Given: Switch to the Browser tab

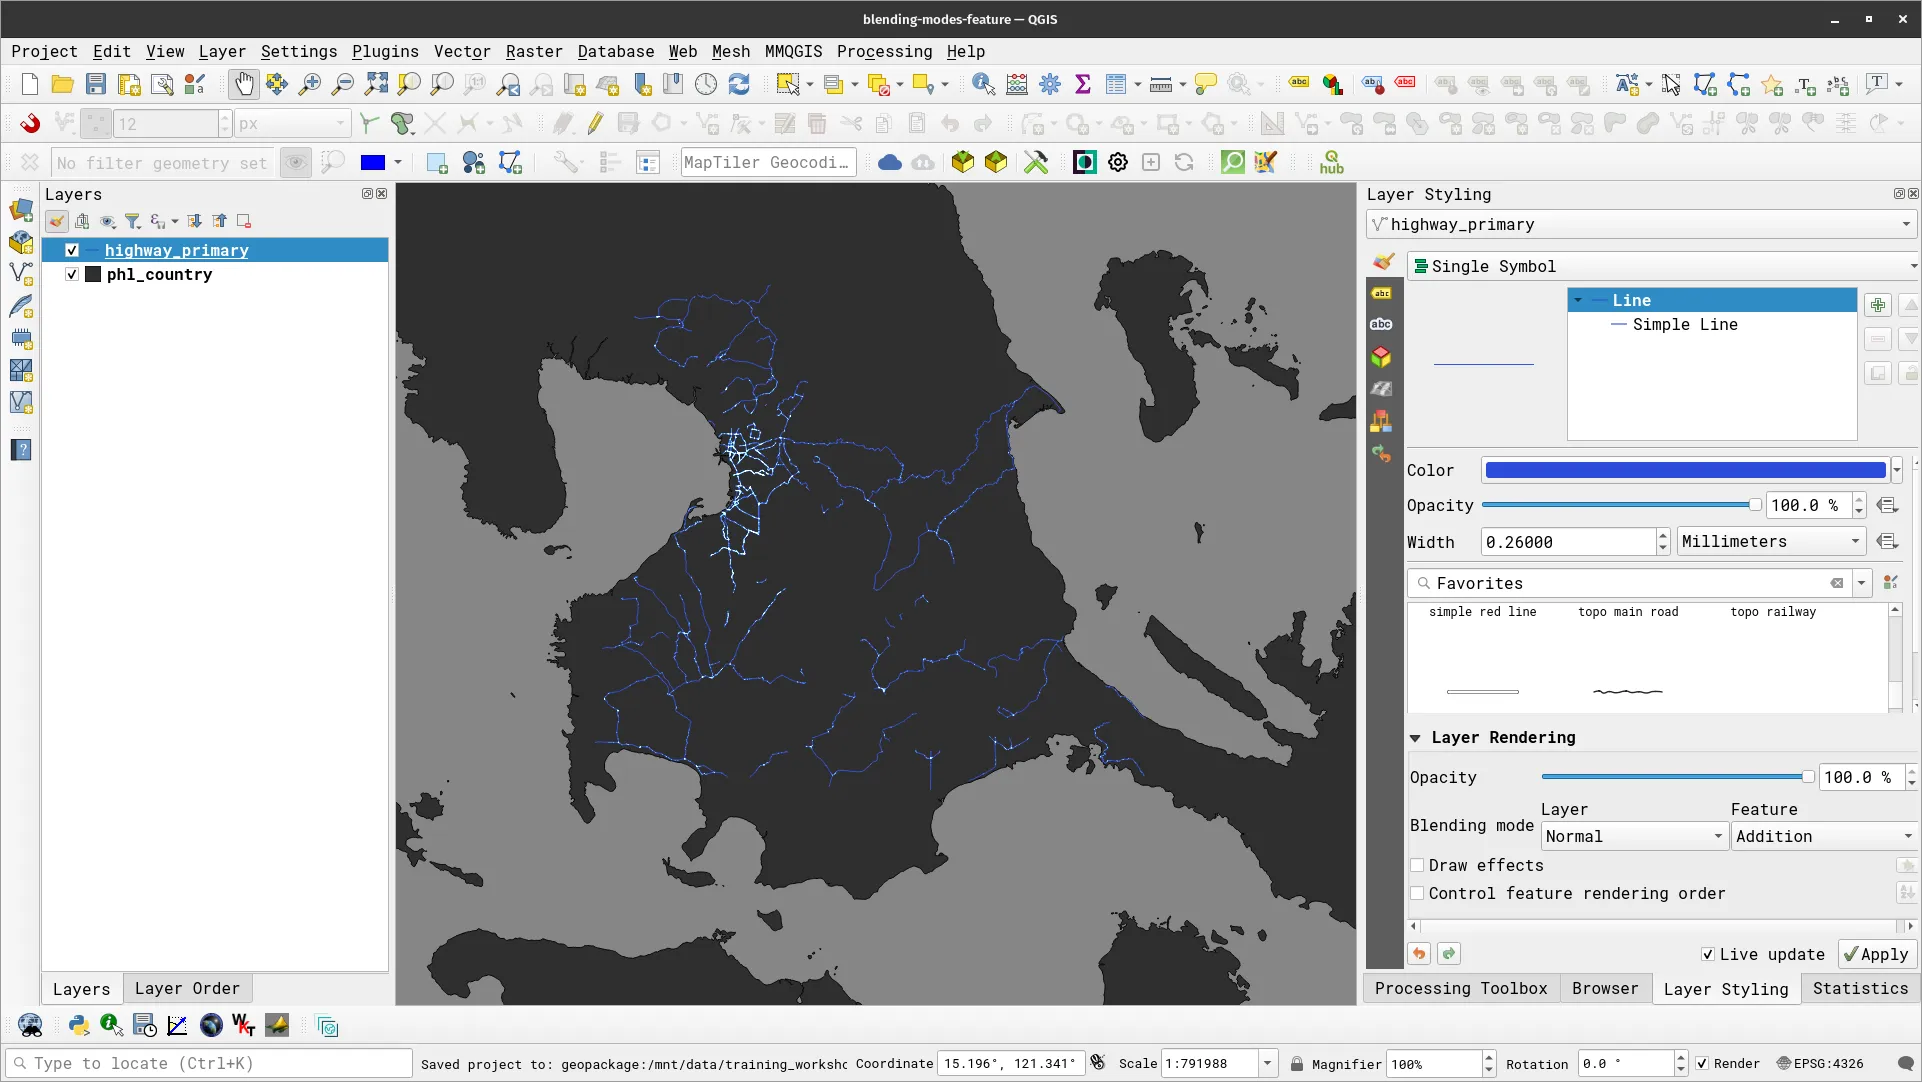Looking at the screenshot, I should click(x=1605, y=988).
